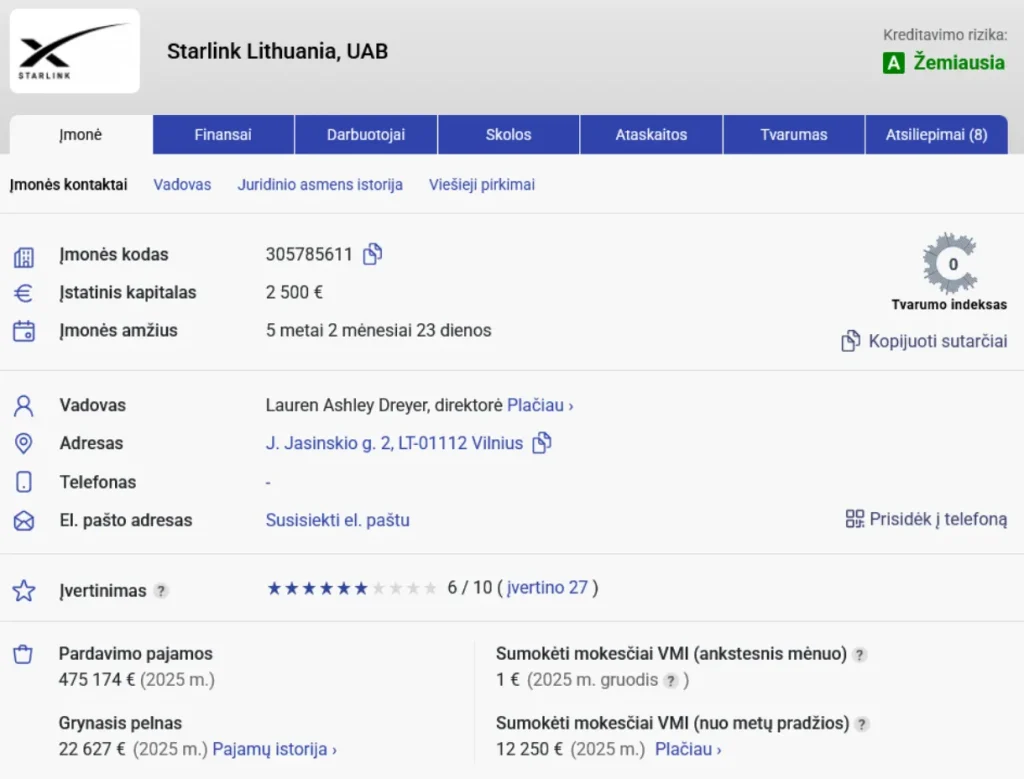Click the Kopijuoti sutarčiai text link

click(x=938, y=341)
